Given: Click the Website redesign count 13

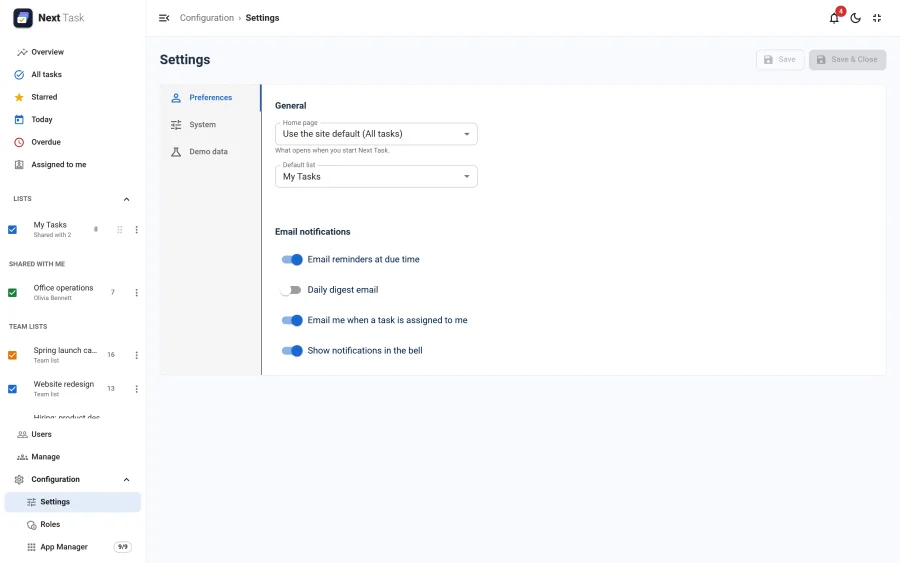Looking at the screenshot, I should pyautogui.click(x=111, y=389).
